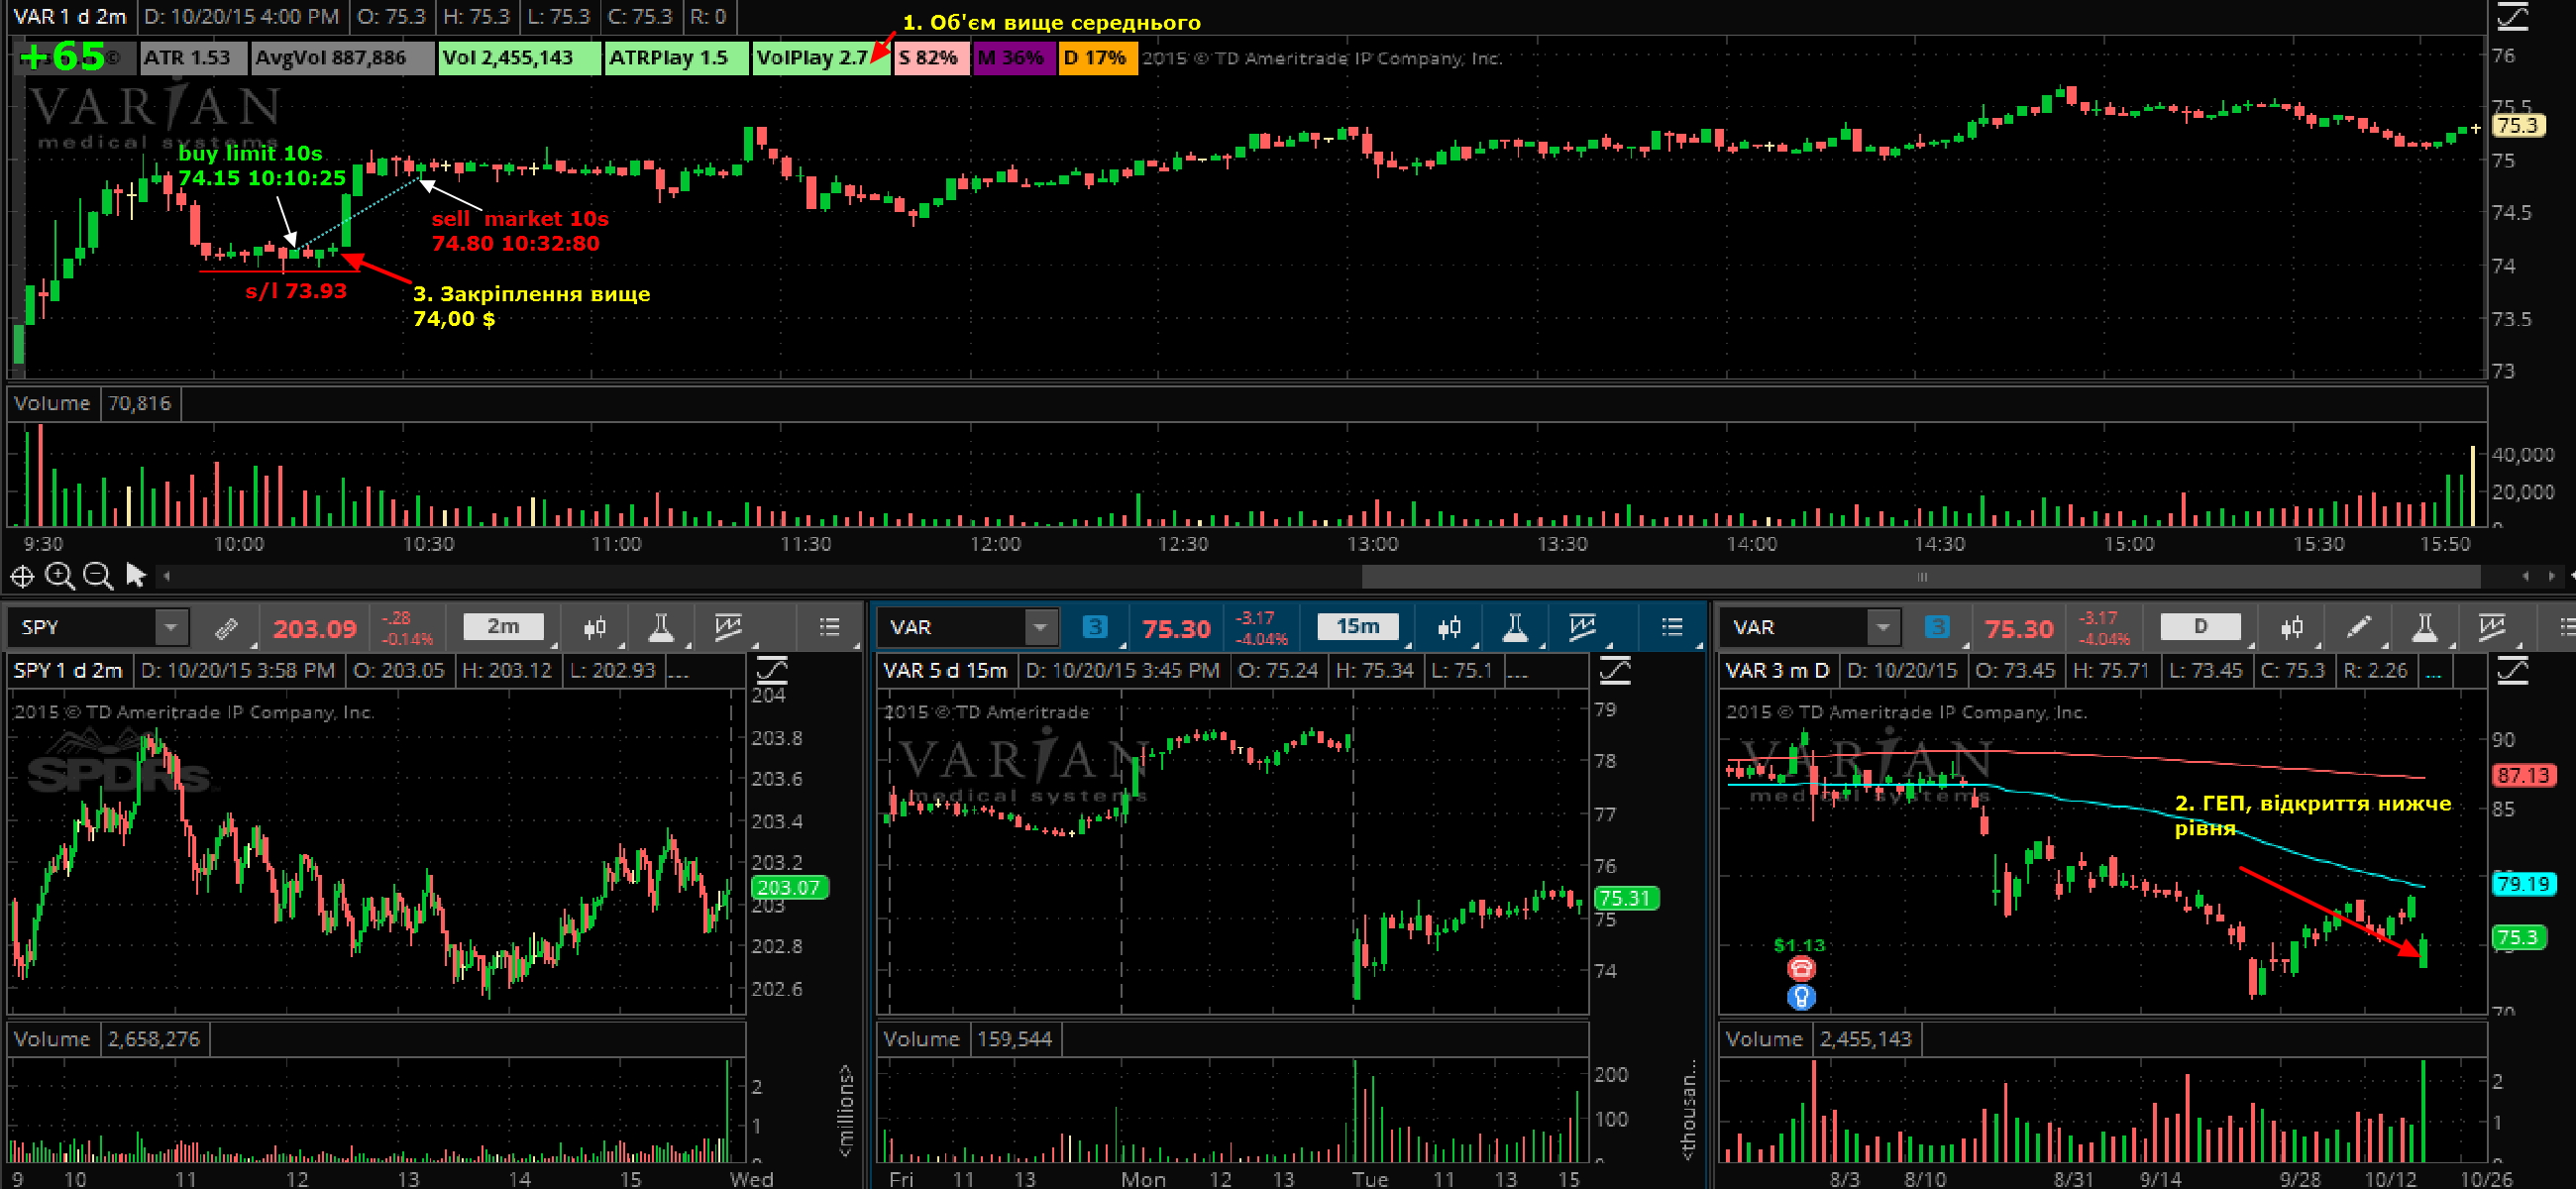Click the auto-scale icon on the SPY price axis

[x=772, y=669]
